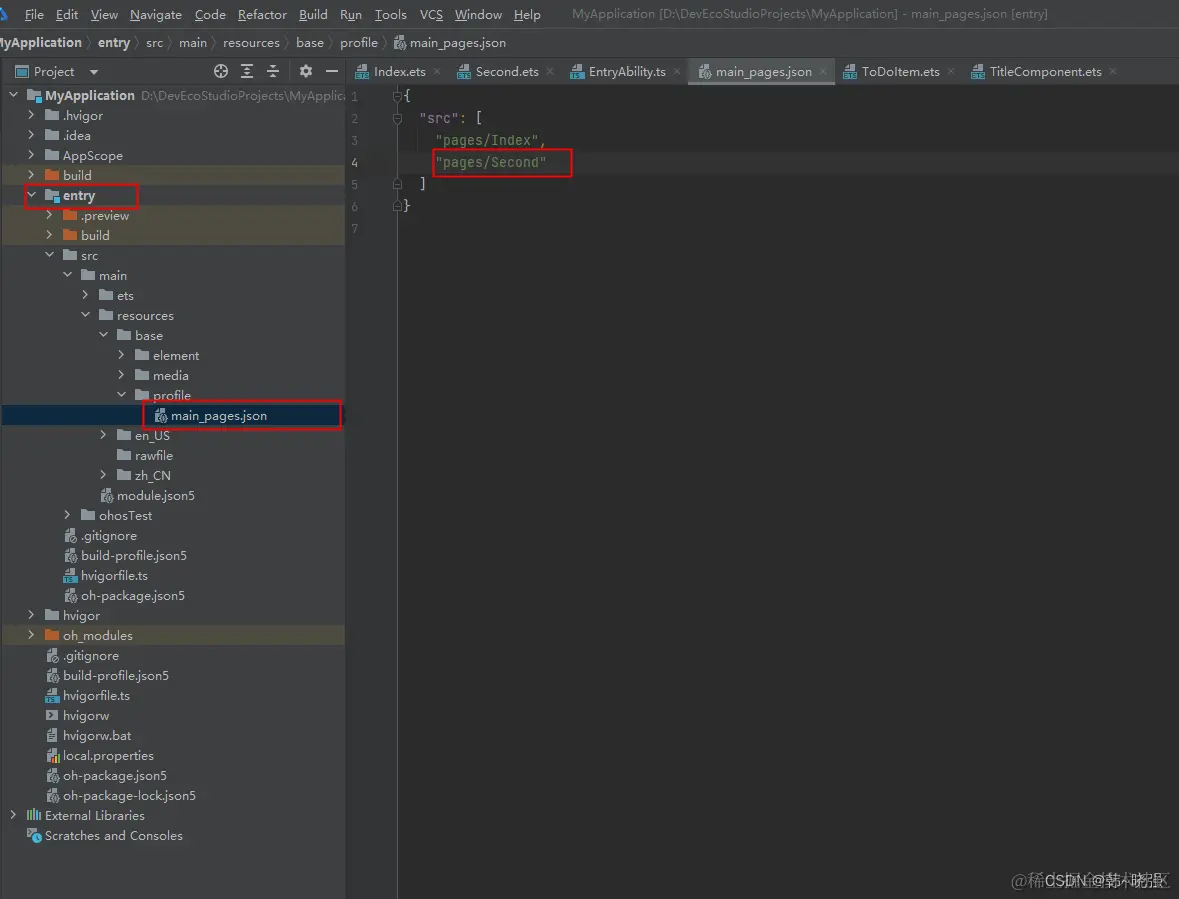
Task: Click the entry breadcrumb in navigation bar
Action: (x=114, y=43)
